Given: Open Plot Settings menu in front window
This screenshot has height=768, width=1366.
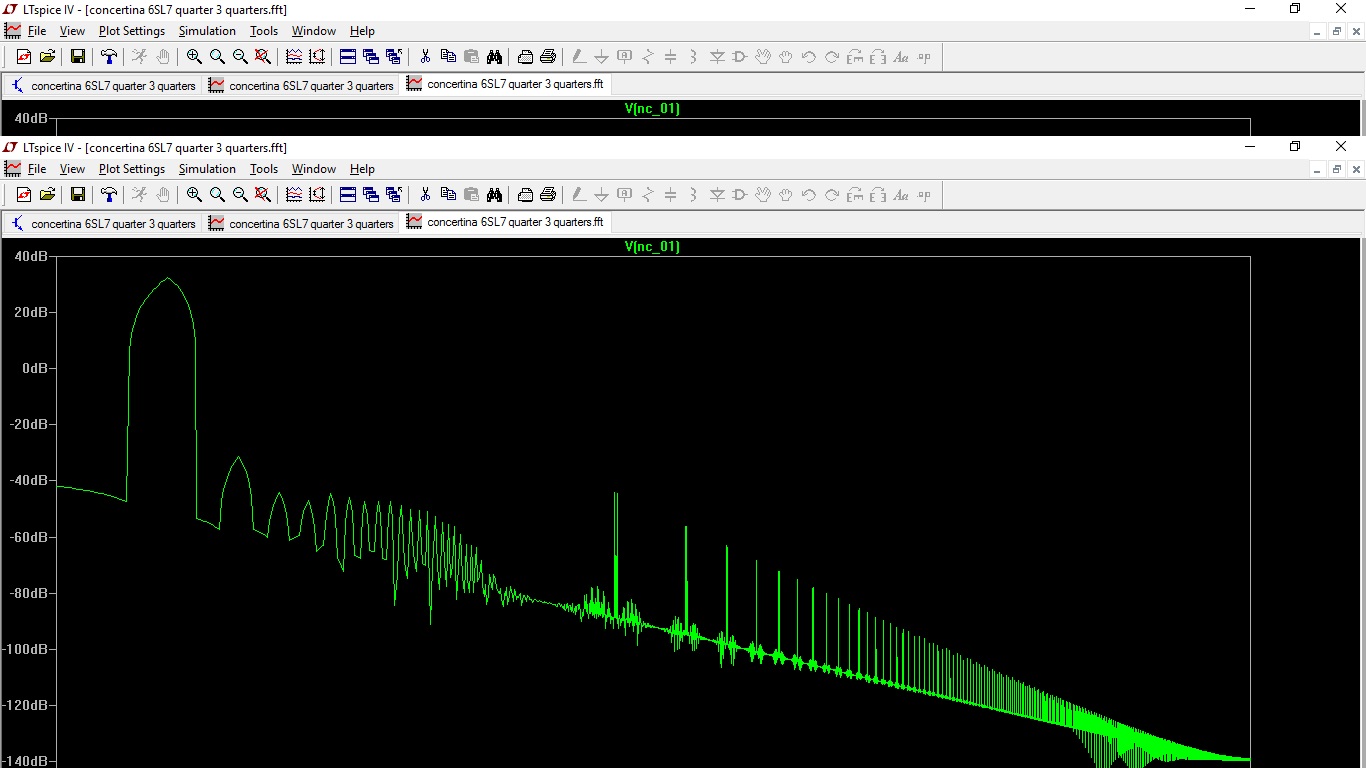Looking at the screenshot, I should coord(132,169).
